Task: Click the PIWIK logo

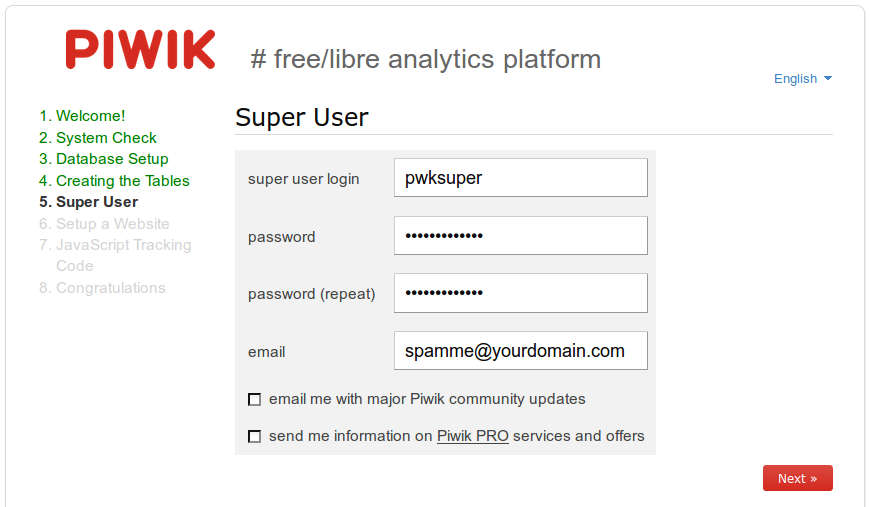Action: pos(140,49)
